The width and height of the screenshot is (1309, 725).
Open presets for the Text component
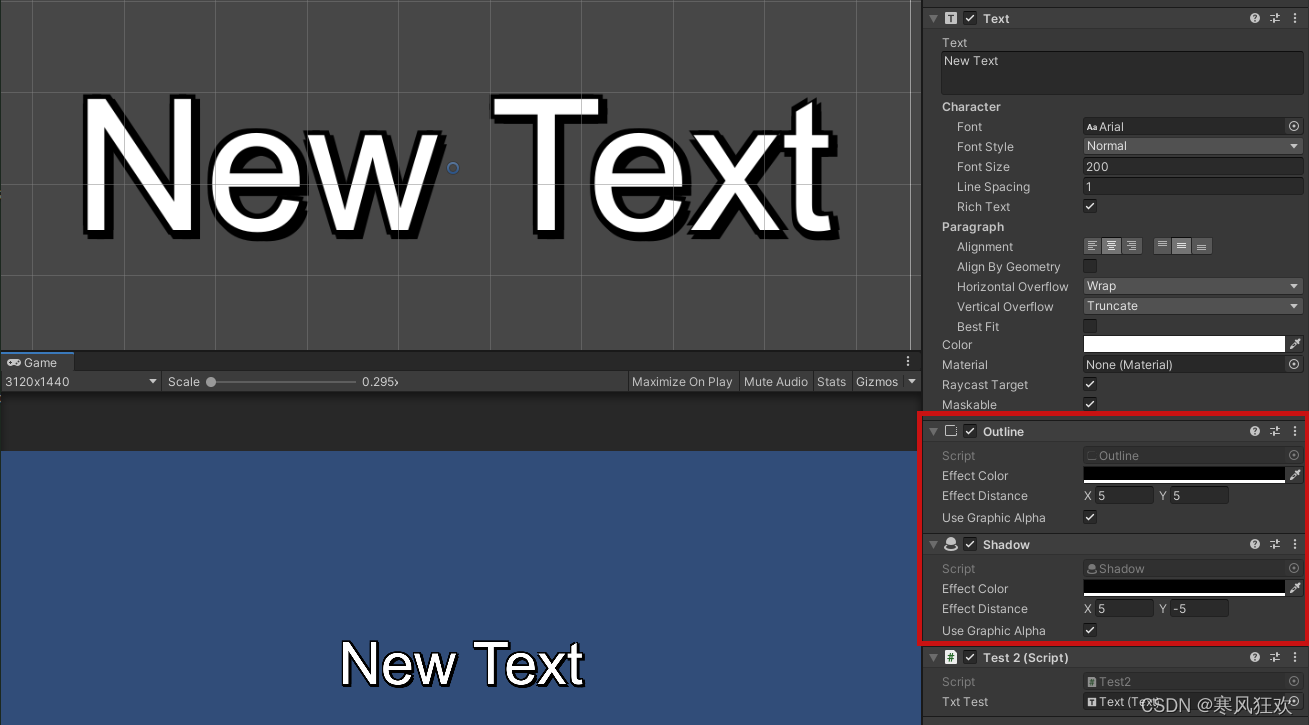point(1275,18)
